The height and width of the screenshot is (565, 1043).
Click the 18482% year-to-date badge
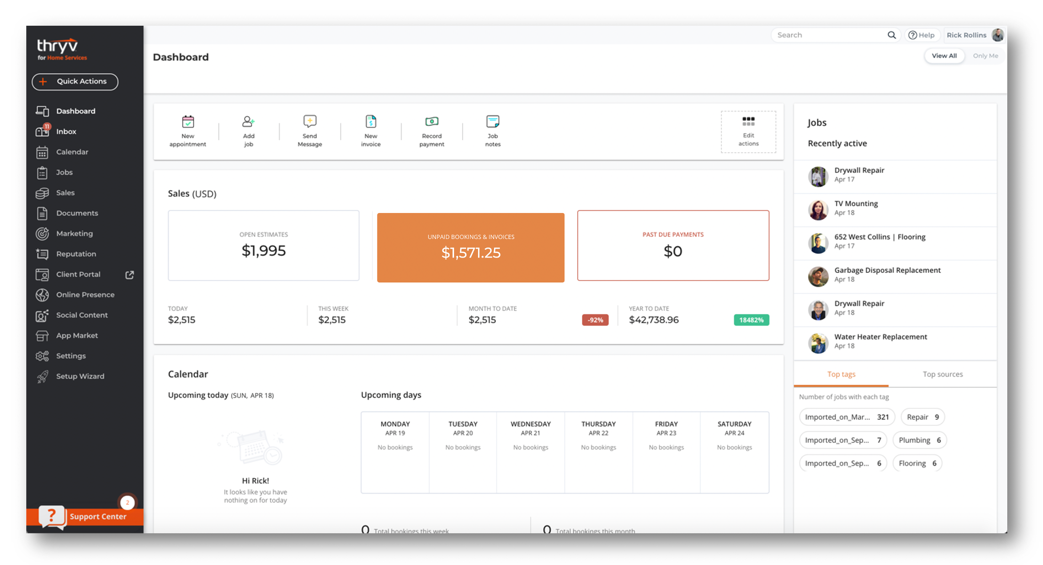751,320
